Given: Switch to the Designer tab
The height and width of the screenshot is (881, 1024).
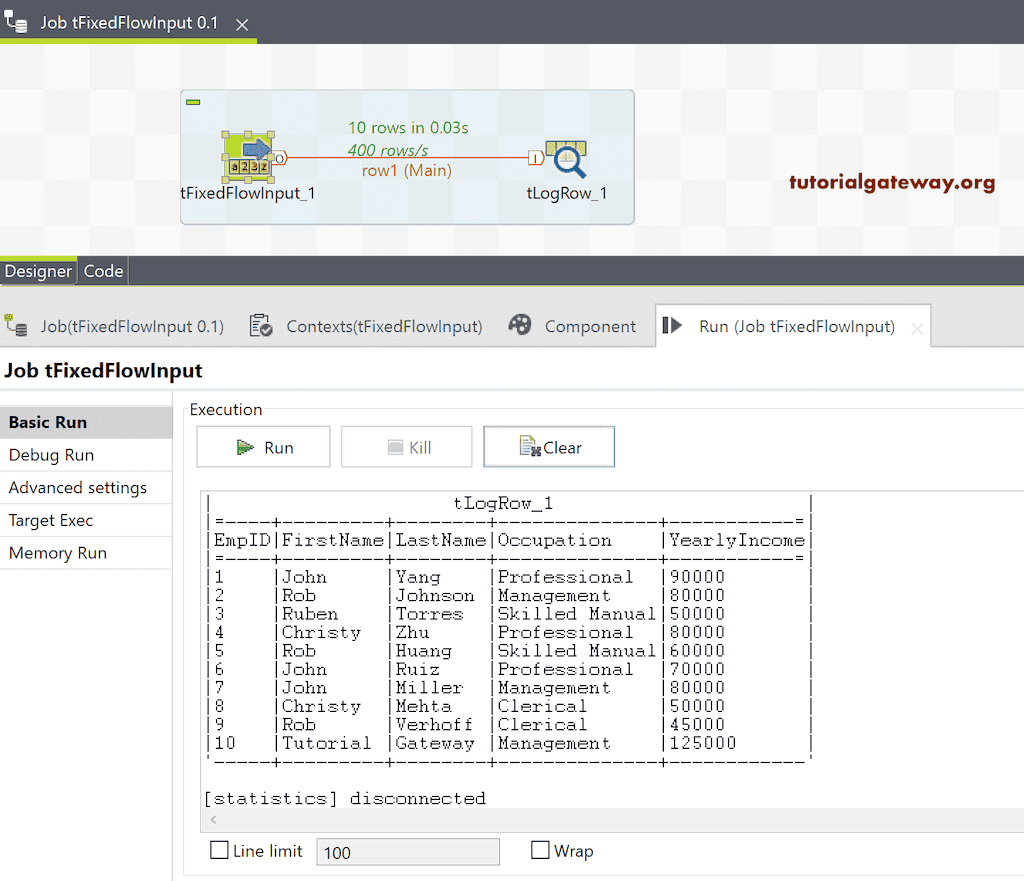Looking at the screenshot, I should coord(38,270).
